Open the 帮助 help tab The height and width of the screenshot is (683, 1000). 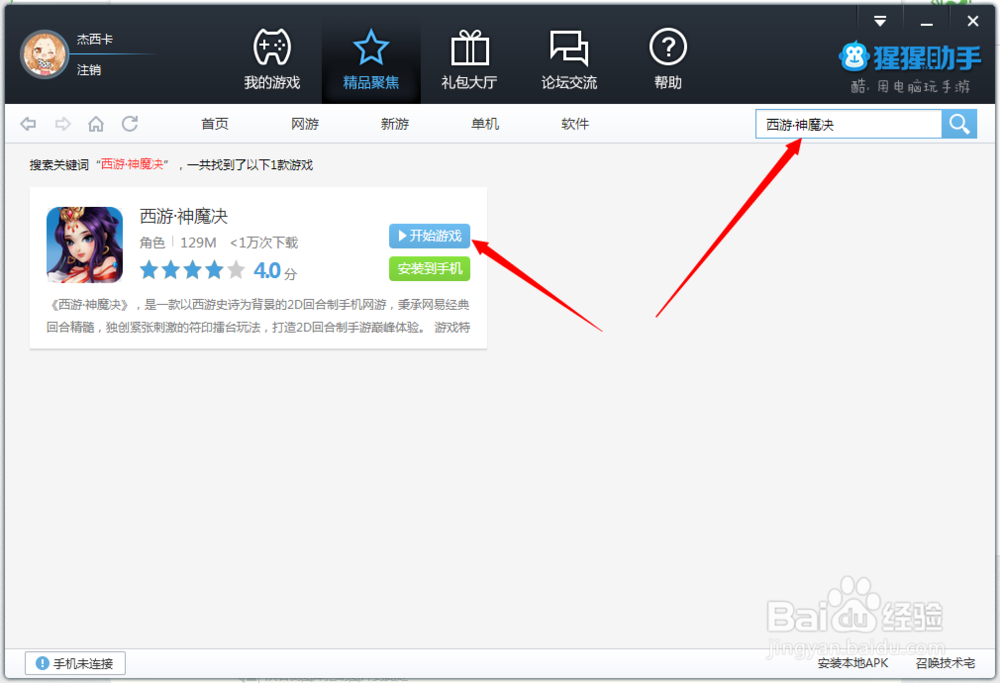point(668,59)
